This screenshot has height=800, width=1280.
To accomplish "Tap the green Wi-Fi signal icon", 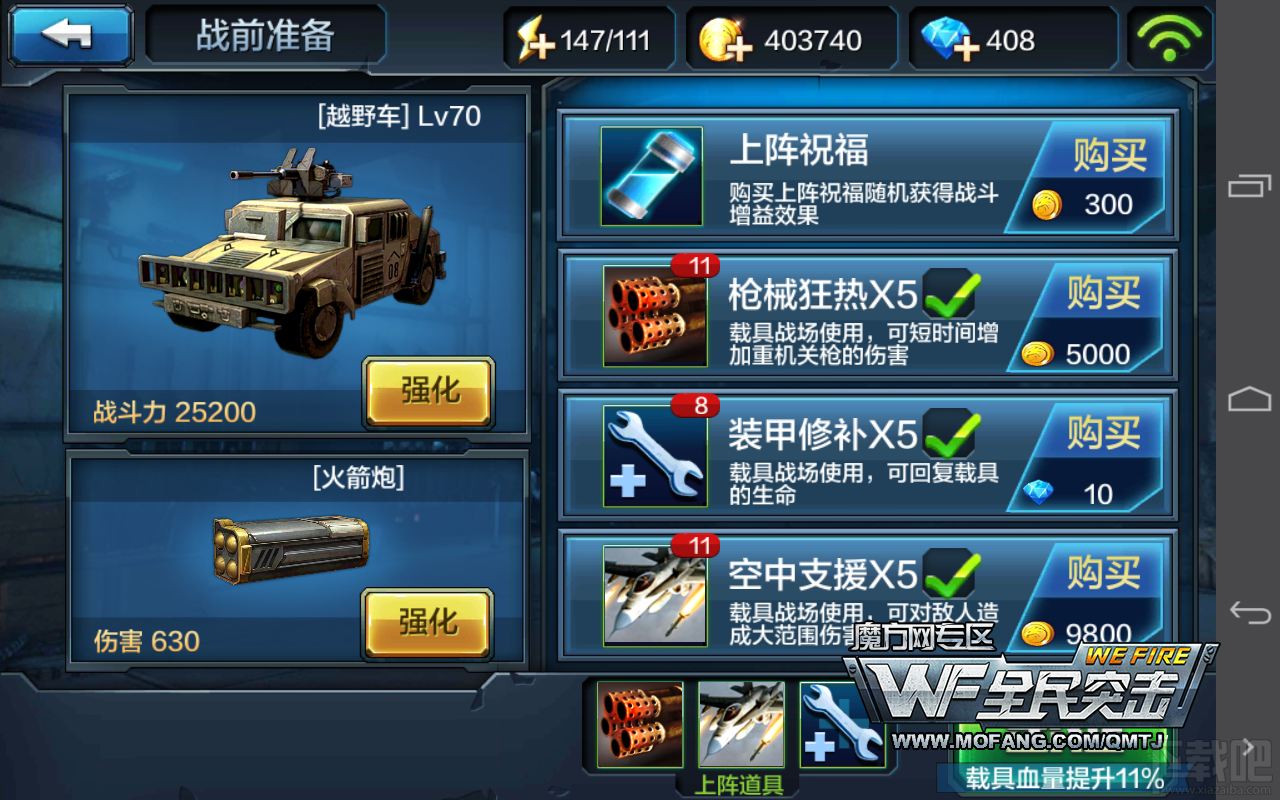I will coord(1170,38).
